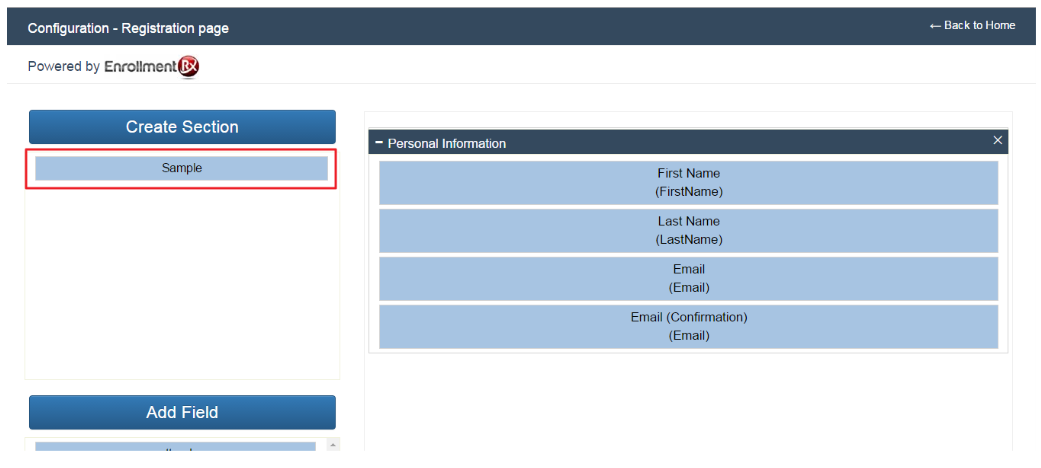Select the Email (Confirmation) field block
Image resolution: width=1041 pixels, height=468 pixels.
click(x=688, y=326)
